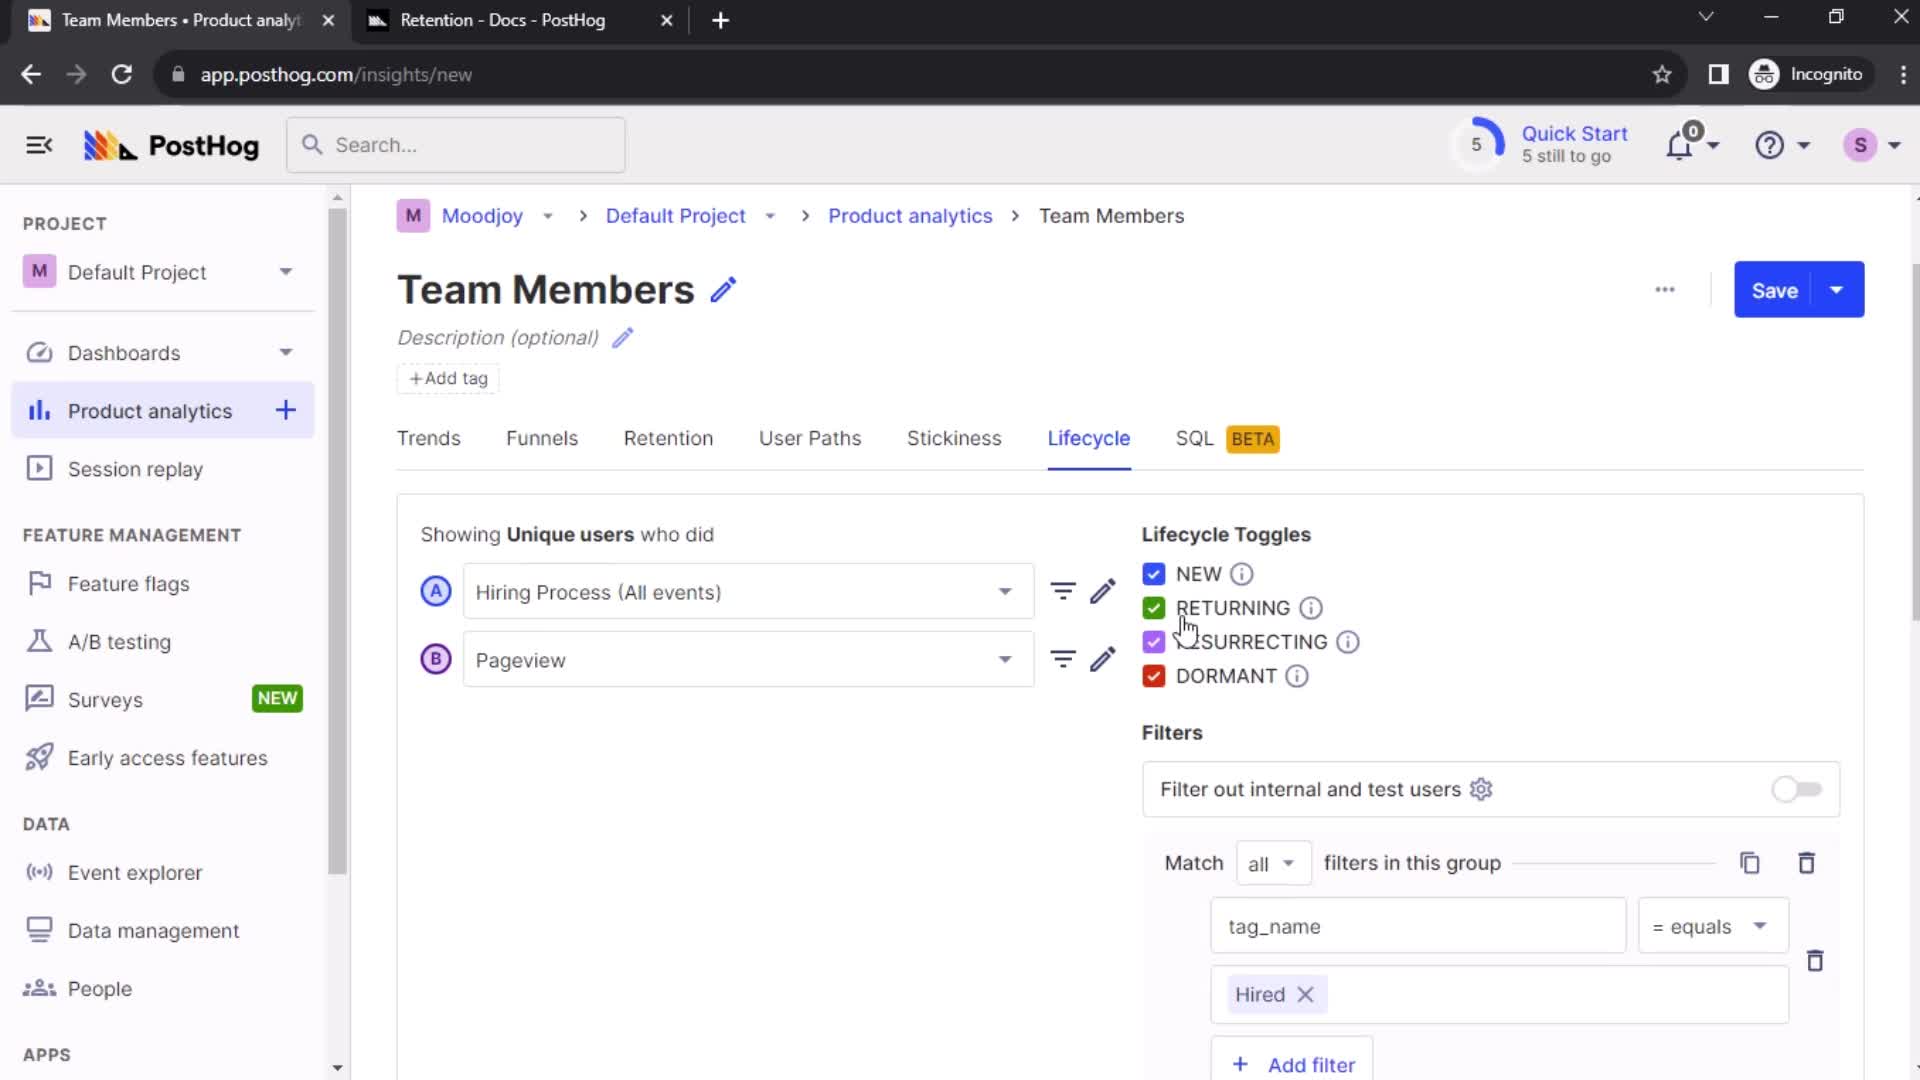This screenshot has height=1080, width=1920.
Task: Click the sidebar vertical scrollbar
Action: (337, 540)
